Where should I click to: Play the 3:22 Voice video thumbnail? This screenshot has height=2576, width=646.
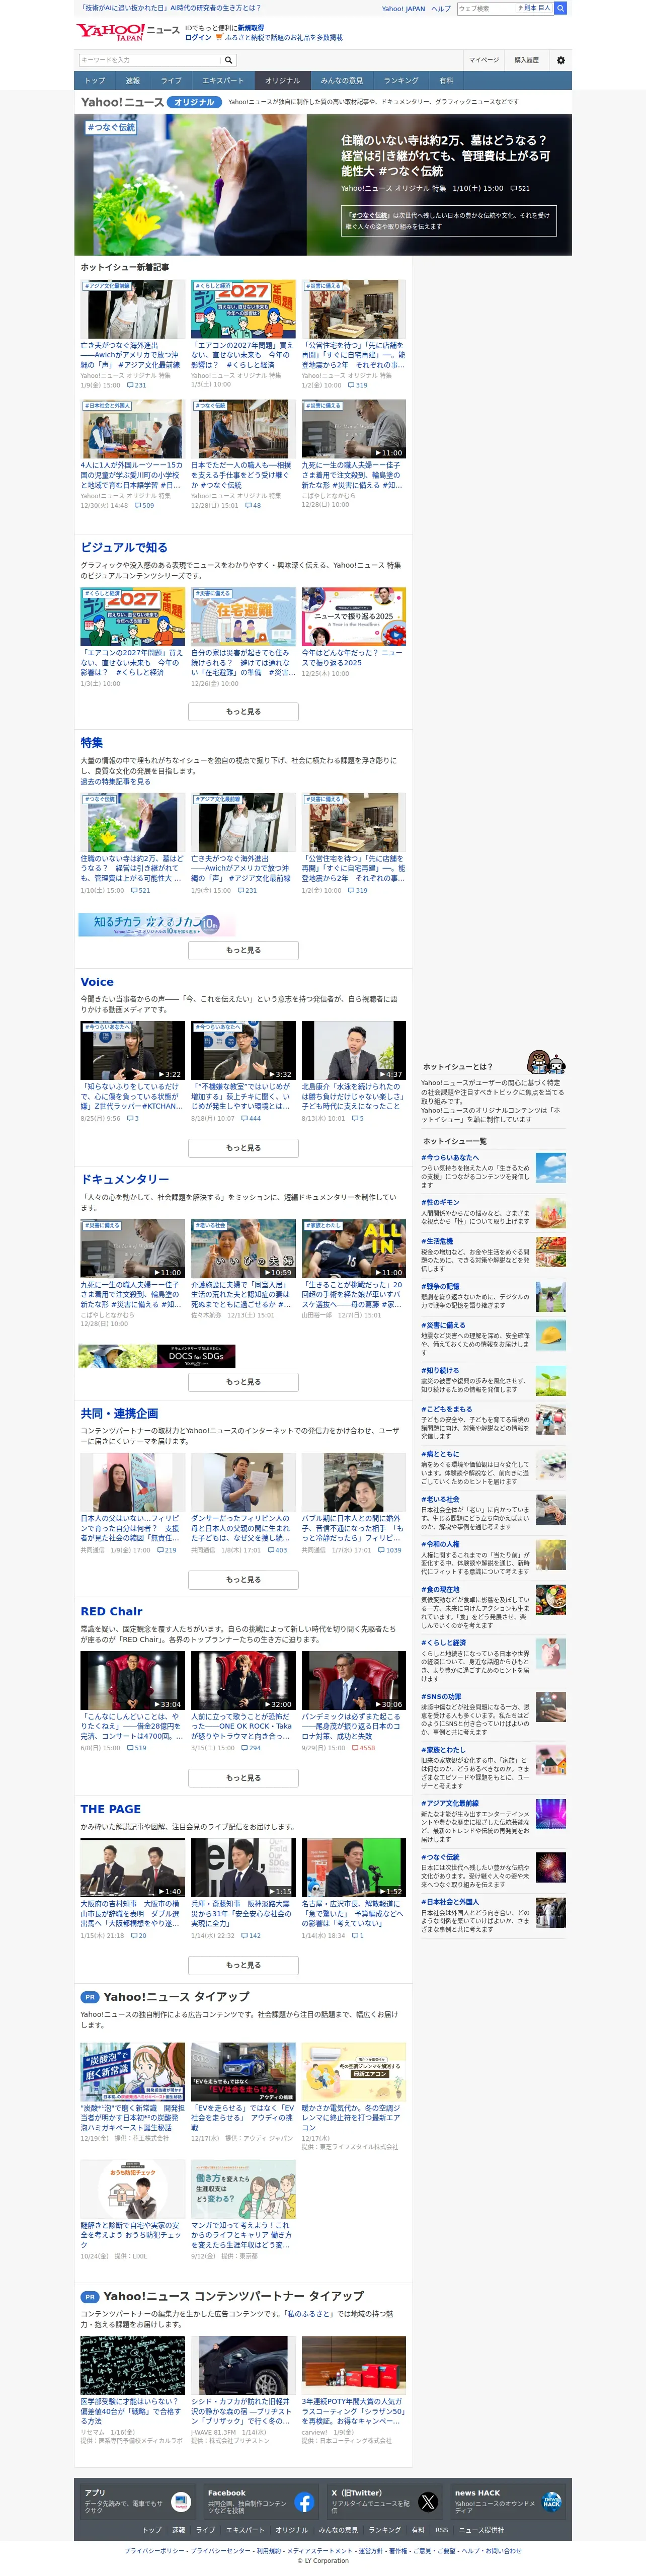click(133, 1050)
